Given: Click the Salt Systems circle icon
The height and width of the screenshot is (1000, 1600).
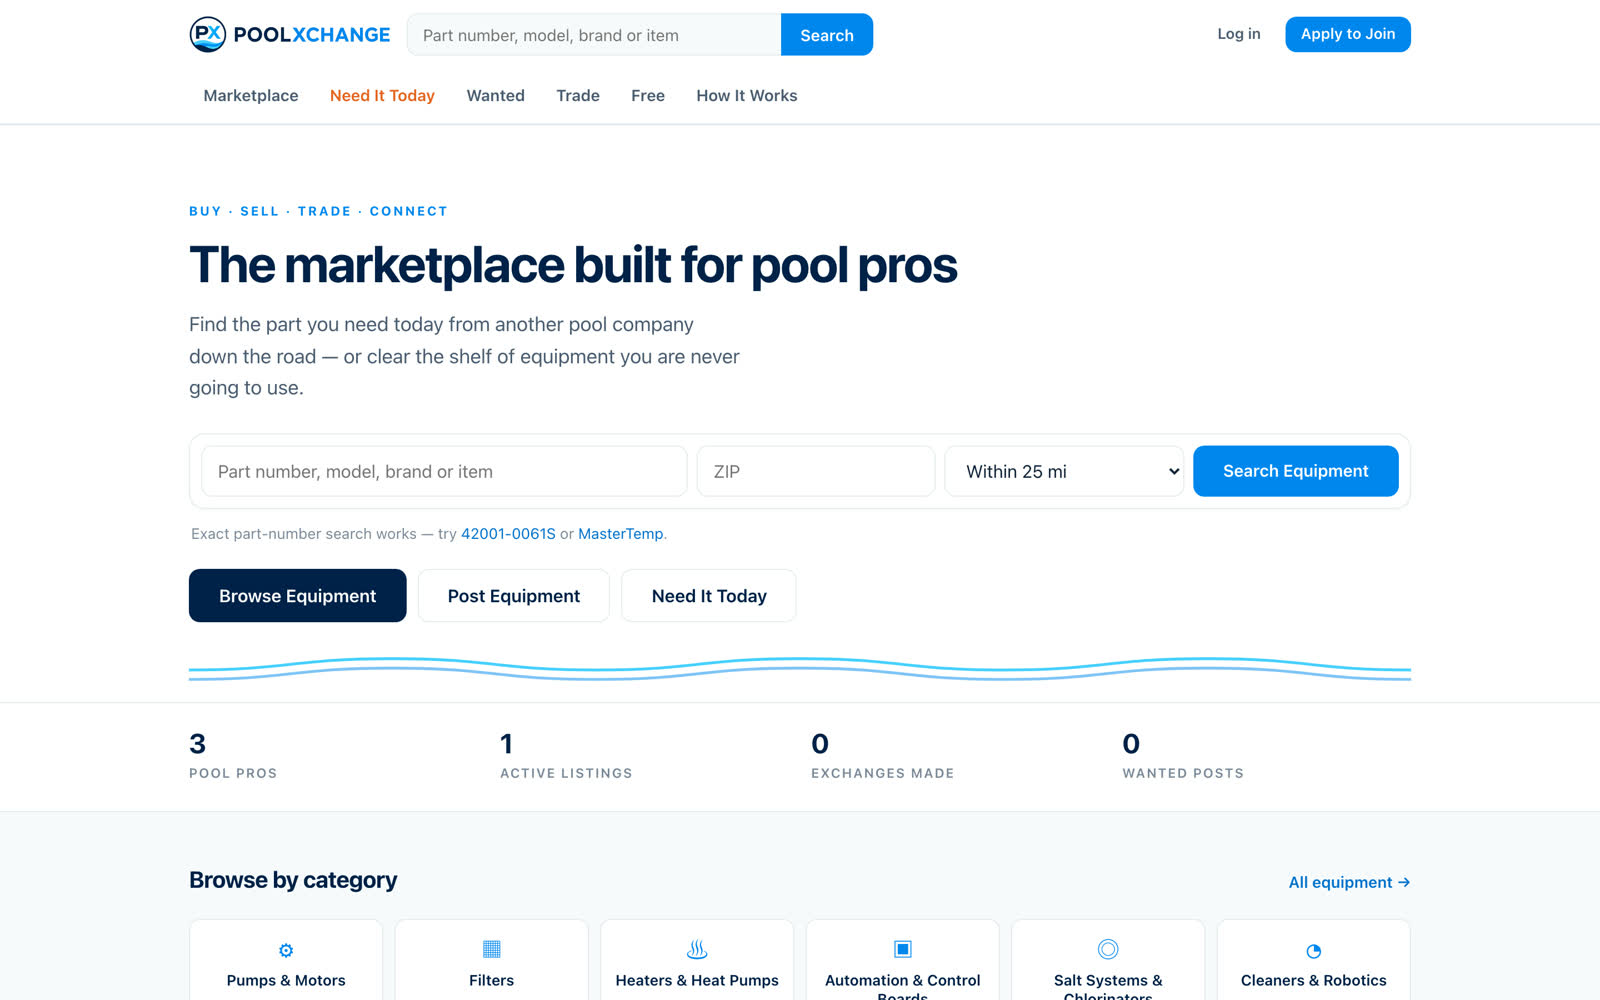Looking at the screenshot, I should (1108, 949).
